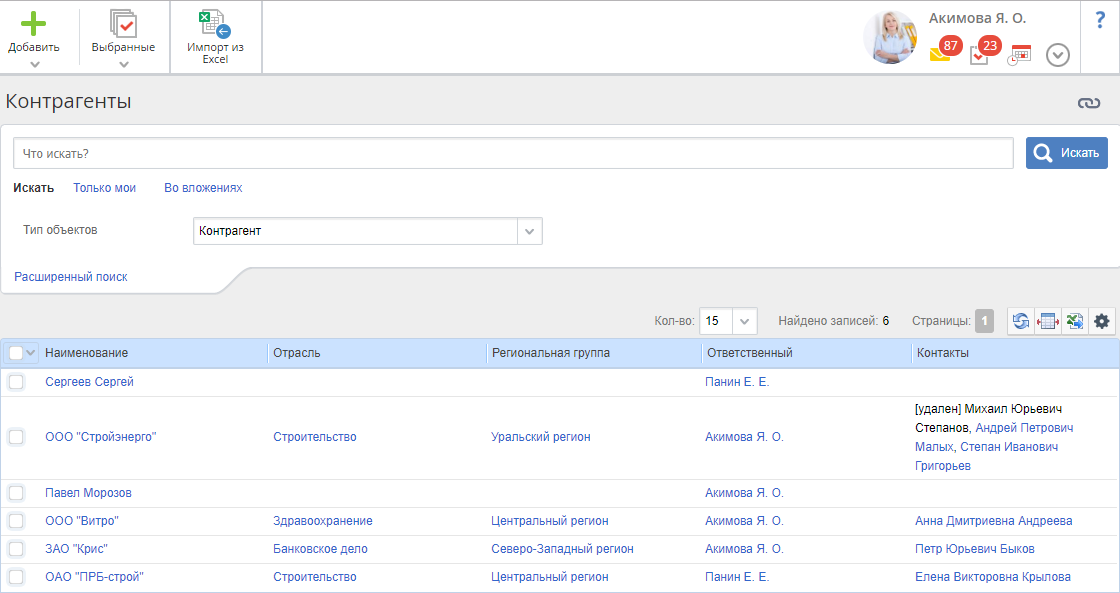Switch to the Во вложениях tab

tap(203, 188)
